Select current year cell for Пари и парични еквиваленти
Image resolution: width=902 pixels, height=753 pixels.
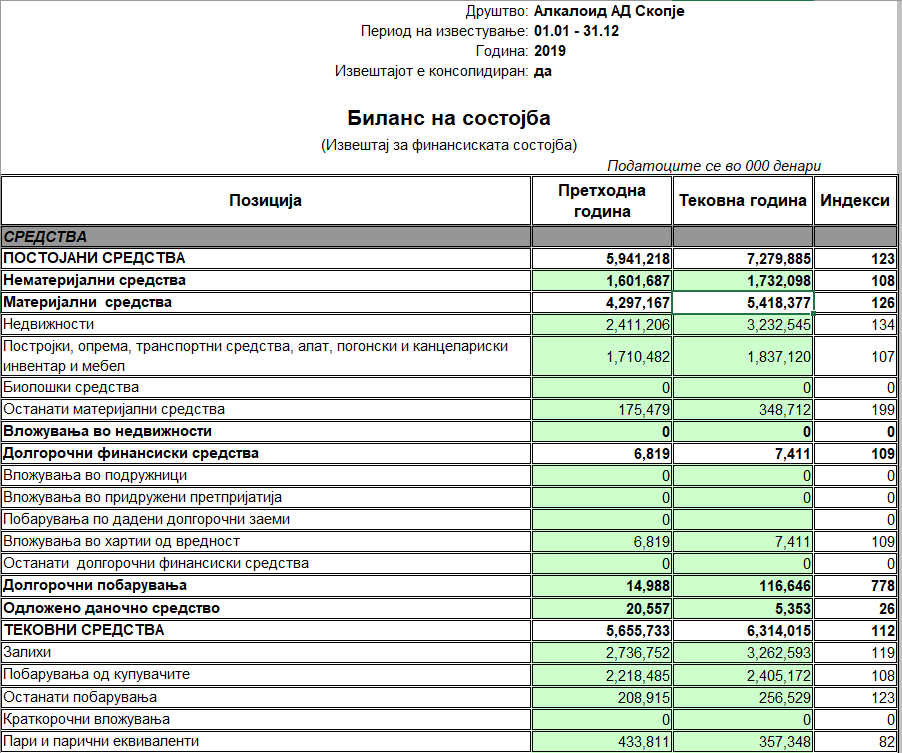coord(742,742)
